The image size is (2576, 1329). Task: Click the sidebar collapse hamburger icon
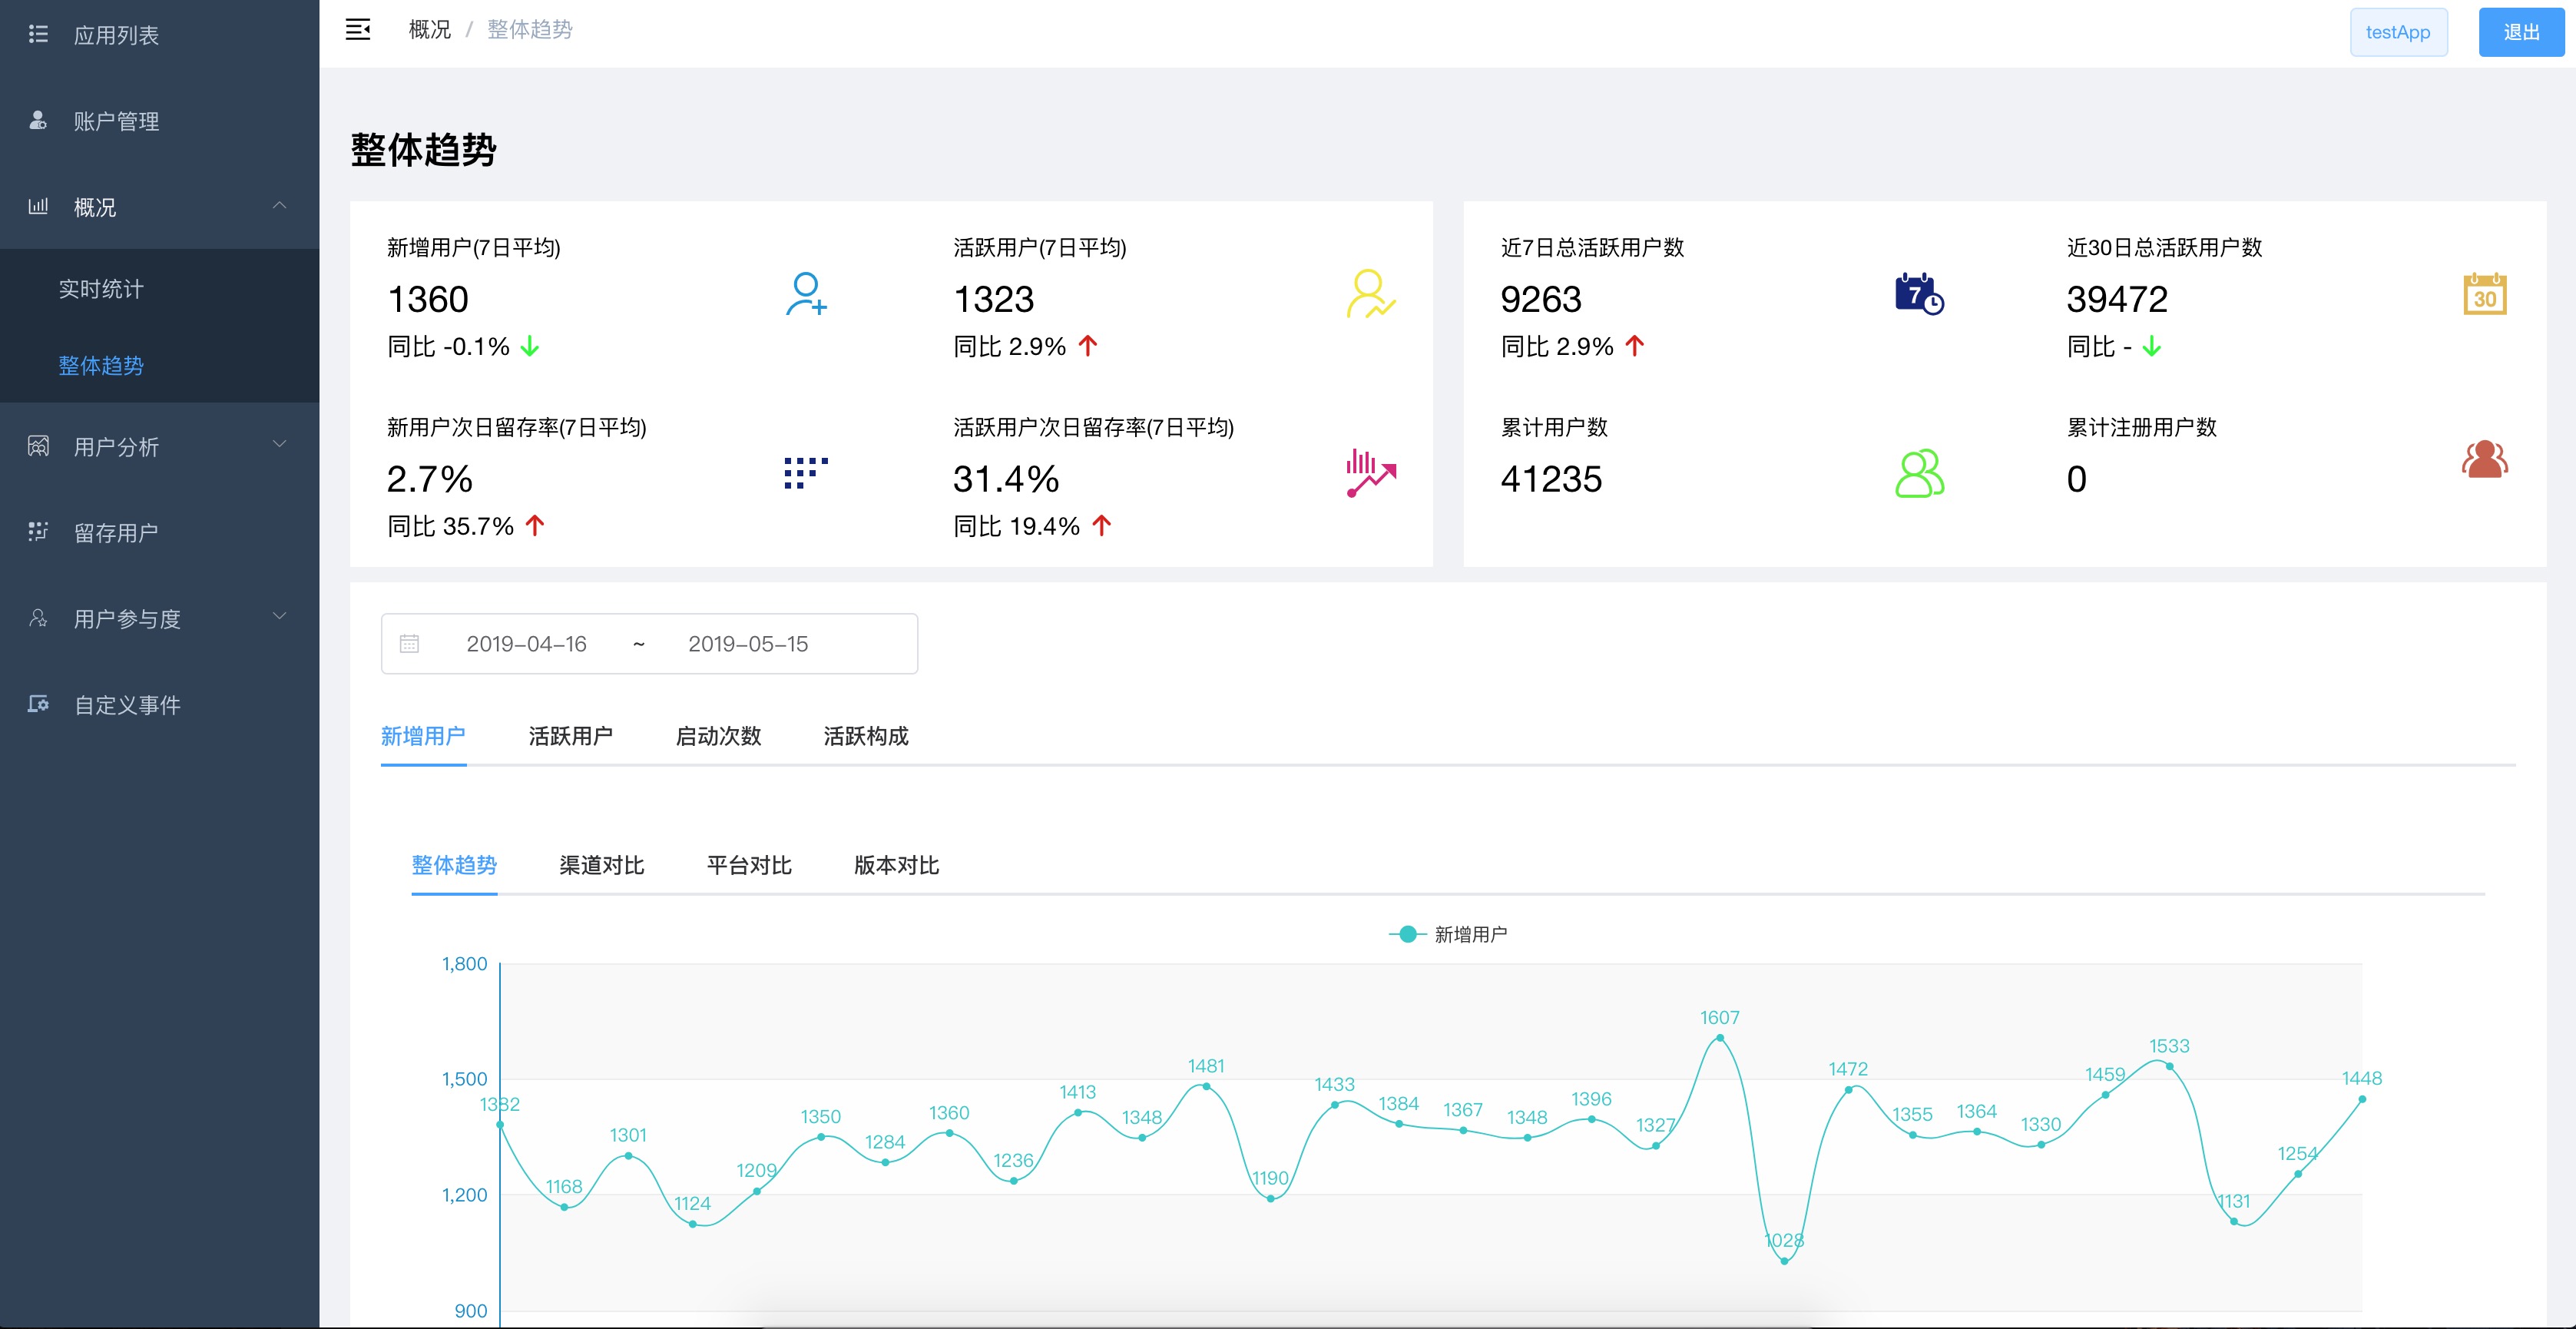pyautogui.click(x=357, y=30)
